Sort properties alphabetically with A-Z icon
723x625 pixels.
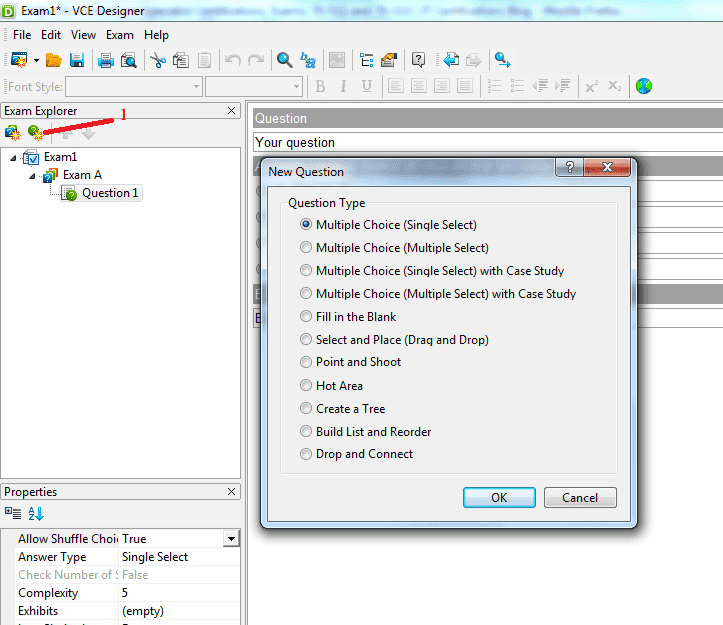[36, 513]
